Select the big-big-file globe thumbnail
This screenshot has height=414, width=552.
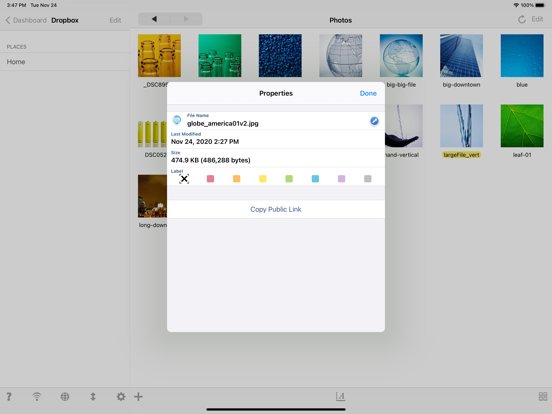click(x=401, y=56)
